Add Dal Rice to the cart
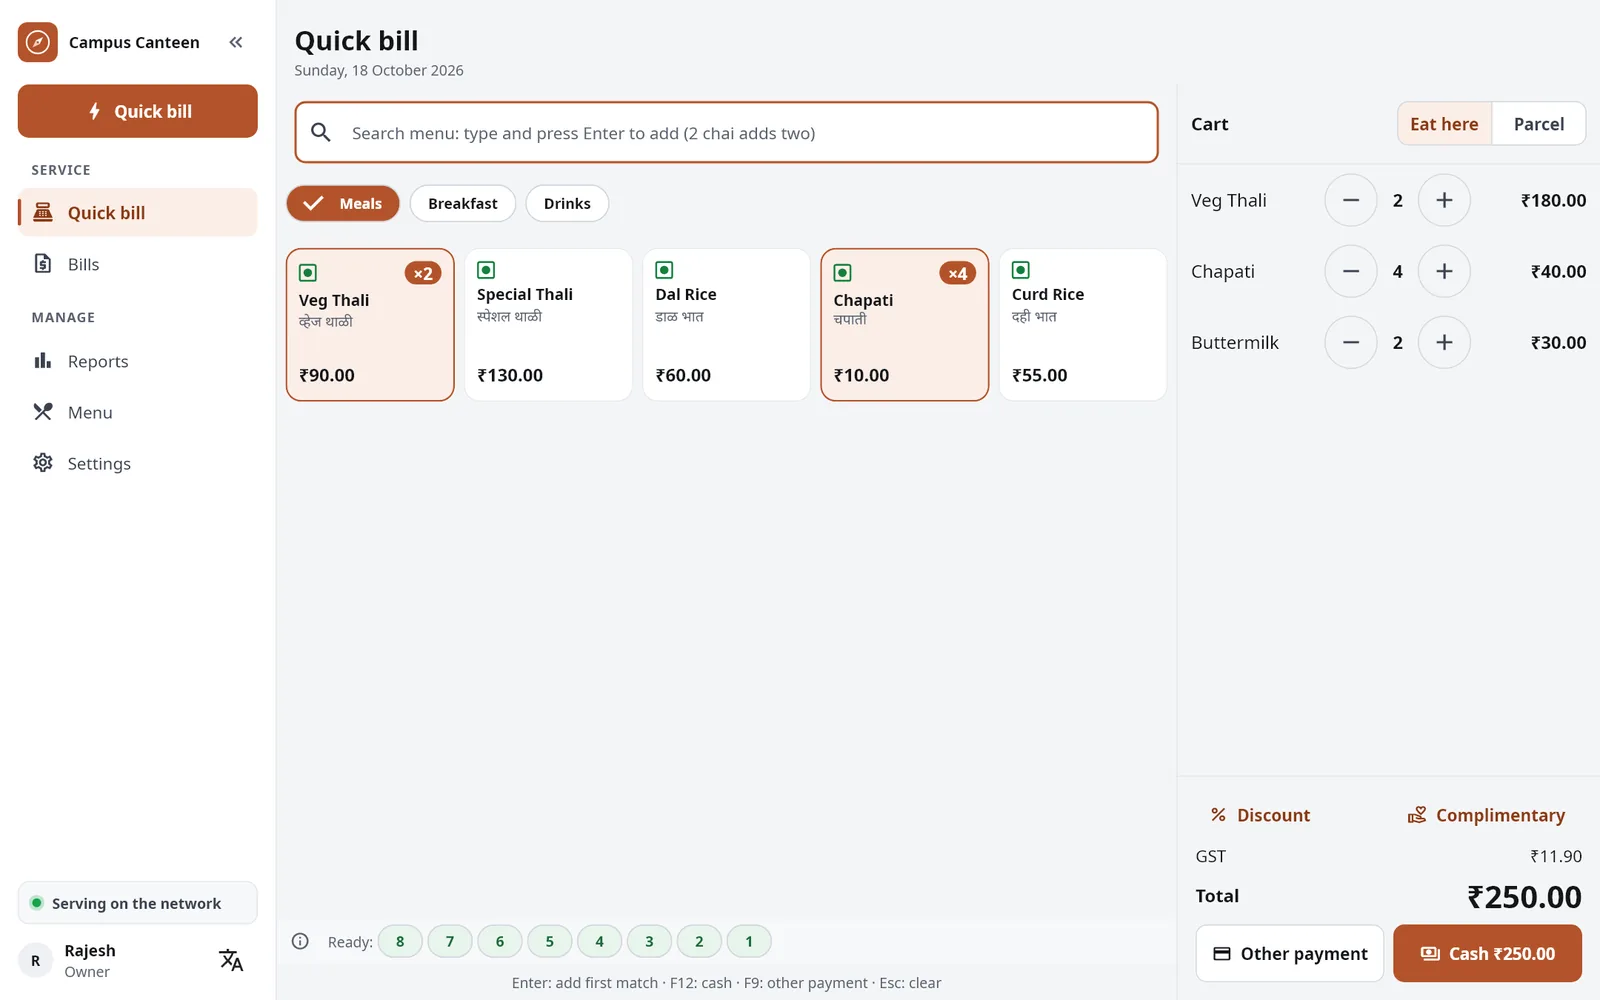This screenshot has height=1000, width=1600. point(726,325)
